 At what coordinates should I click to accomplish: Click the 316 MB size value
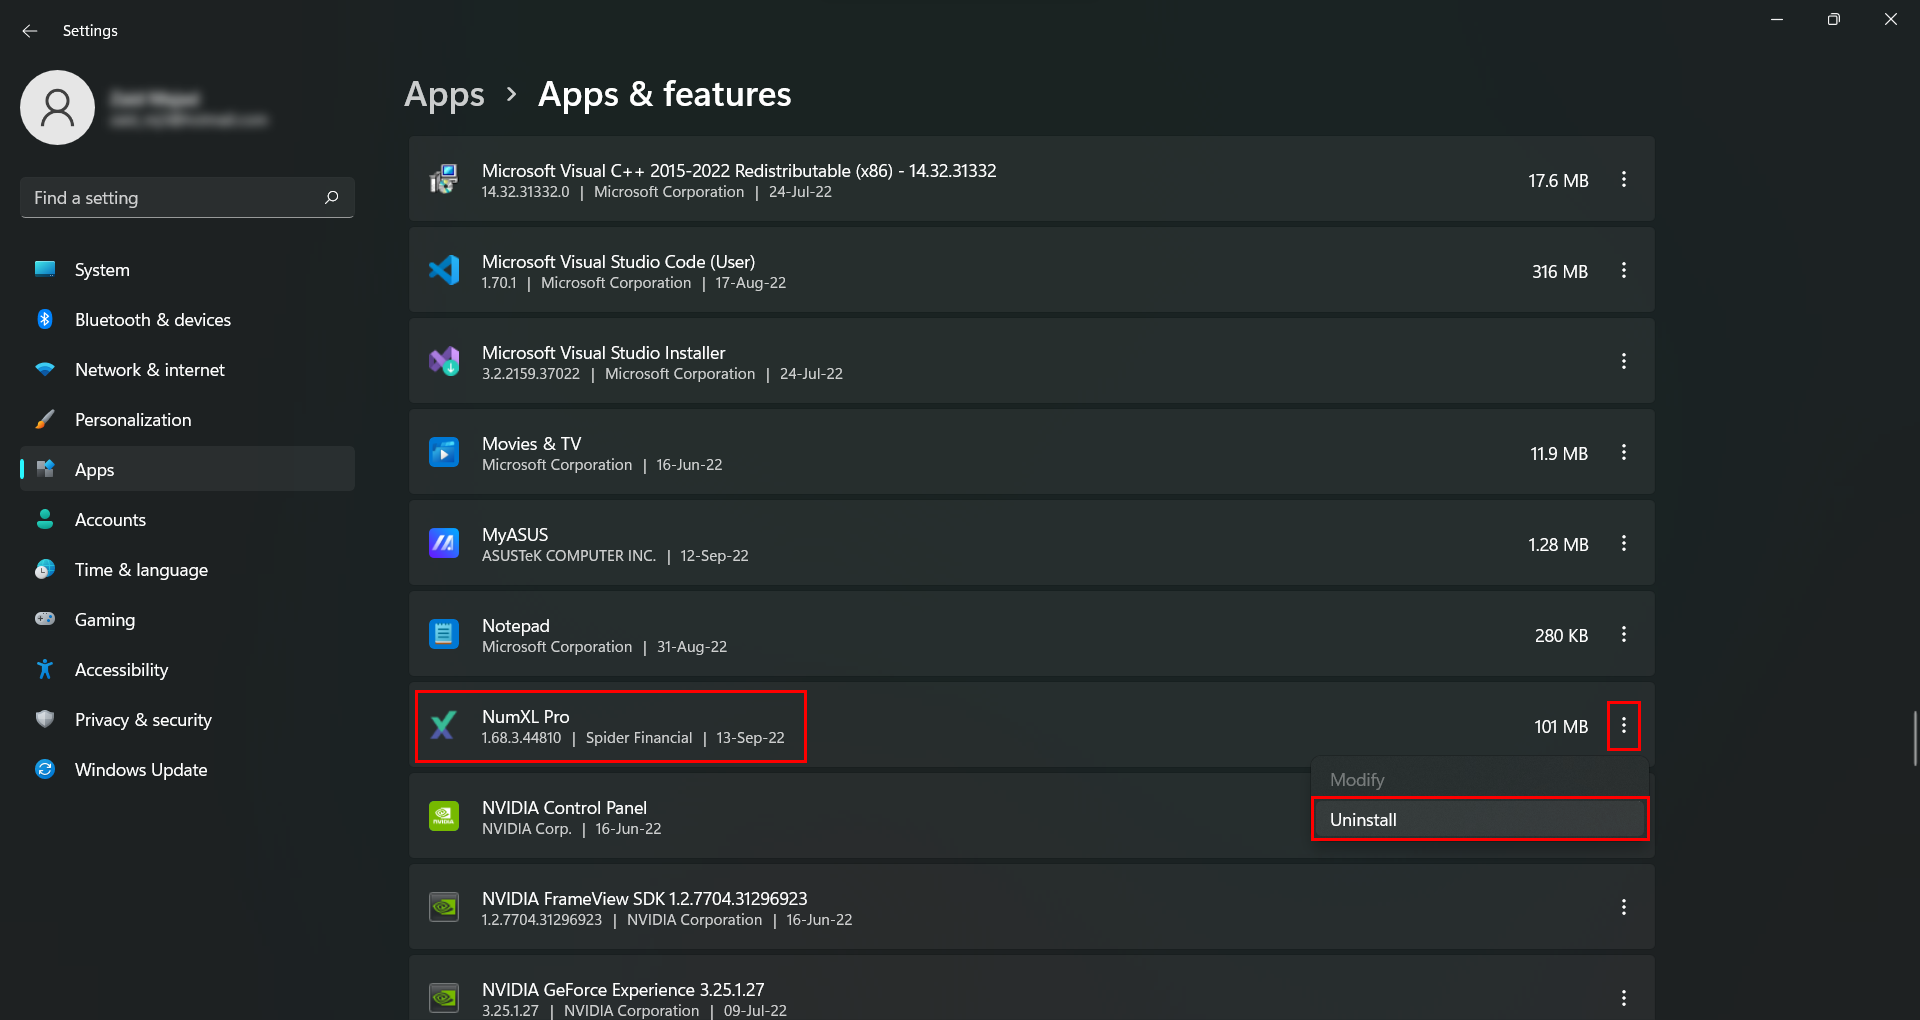(x=1559, y=271)
